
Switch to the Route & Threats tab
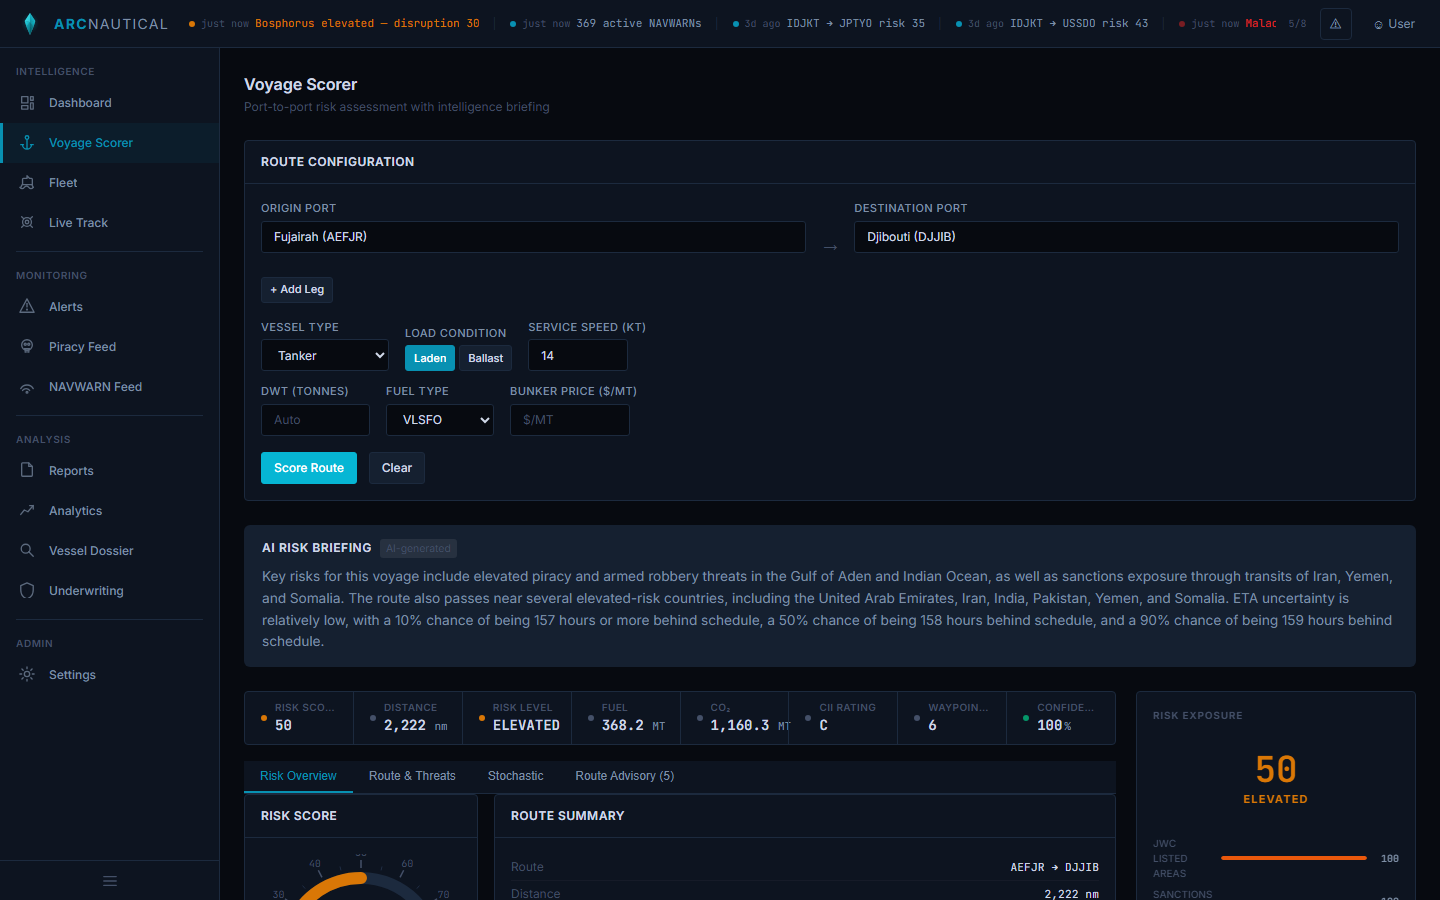pos(412,776)
